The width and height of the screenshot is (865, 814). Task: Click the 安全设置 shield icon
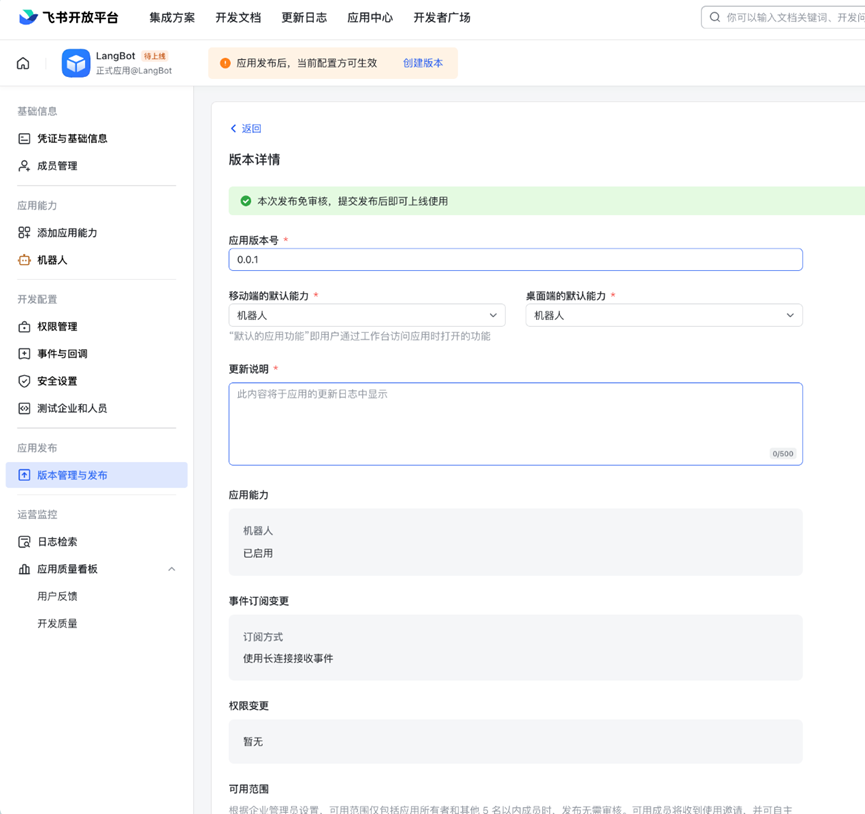(x=24, y=381)
